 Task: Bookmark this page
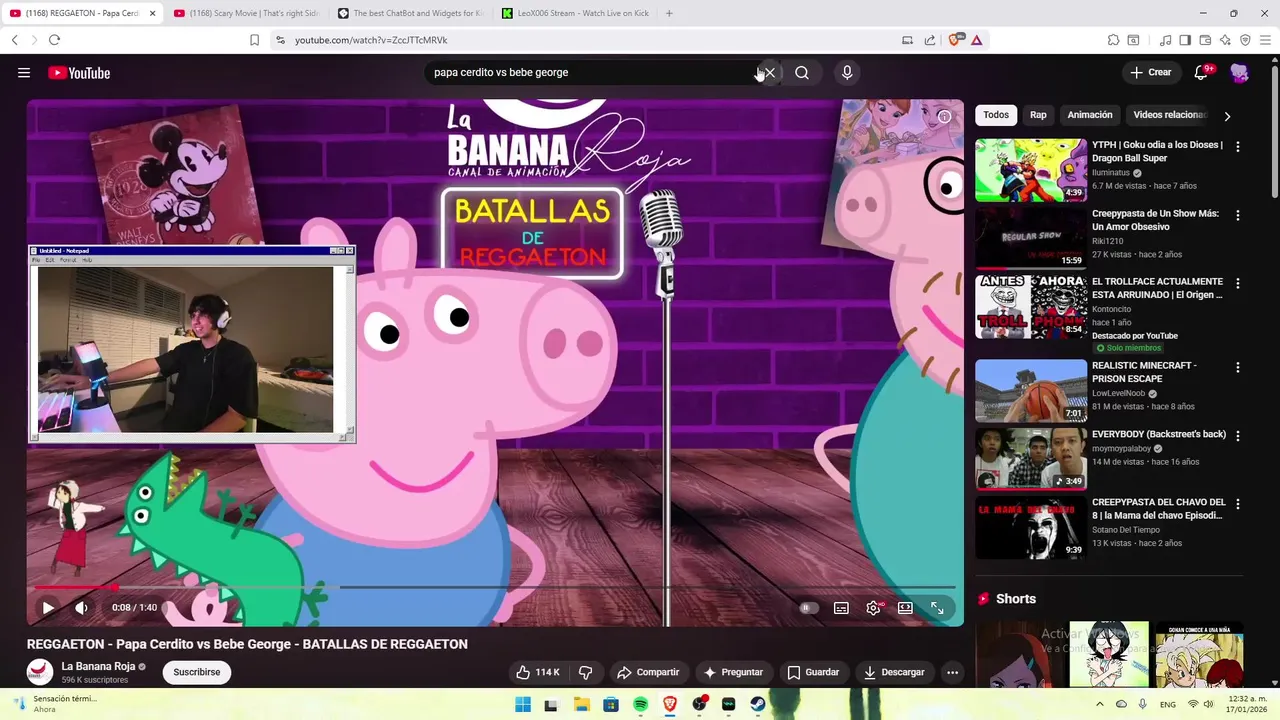point(254,40)
